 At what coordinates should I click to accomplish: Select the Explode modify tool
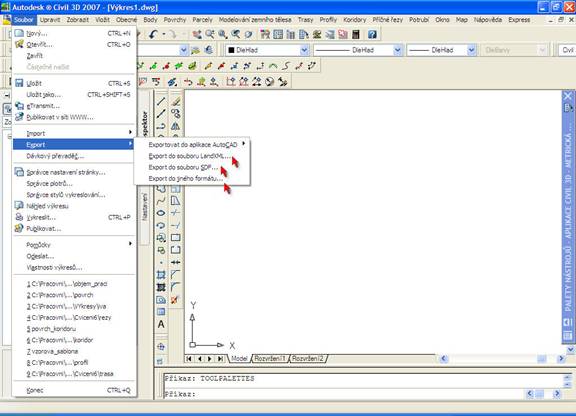175,300
